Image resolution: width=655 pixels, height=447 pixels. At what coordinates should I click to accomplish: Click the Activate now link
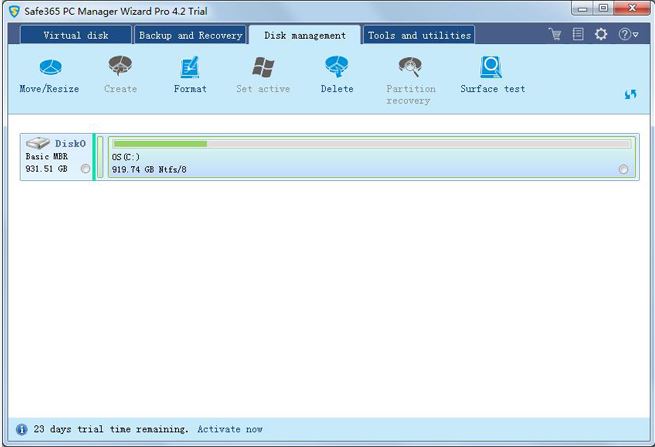click(230, 429)
